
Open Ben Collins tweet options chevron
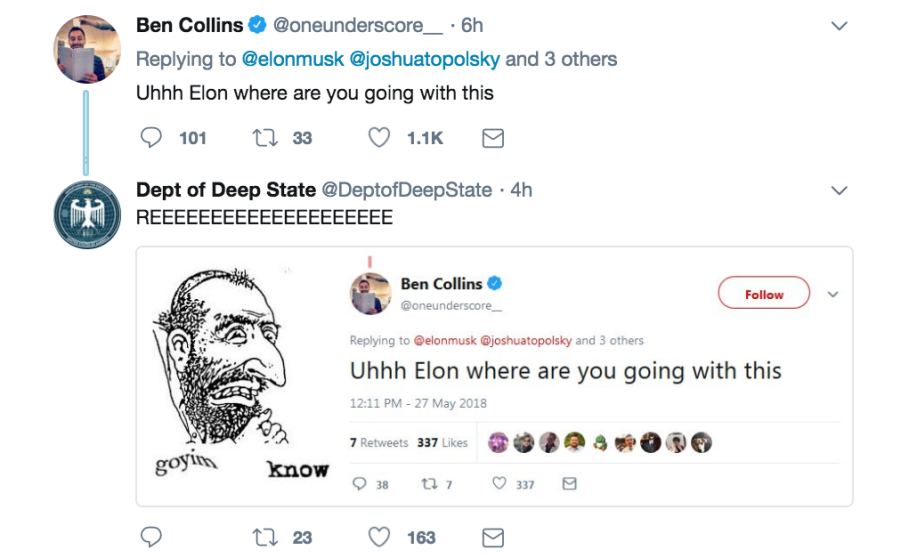point(839,26)
